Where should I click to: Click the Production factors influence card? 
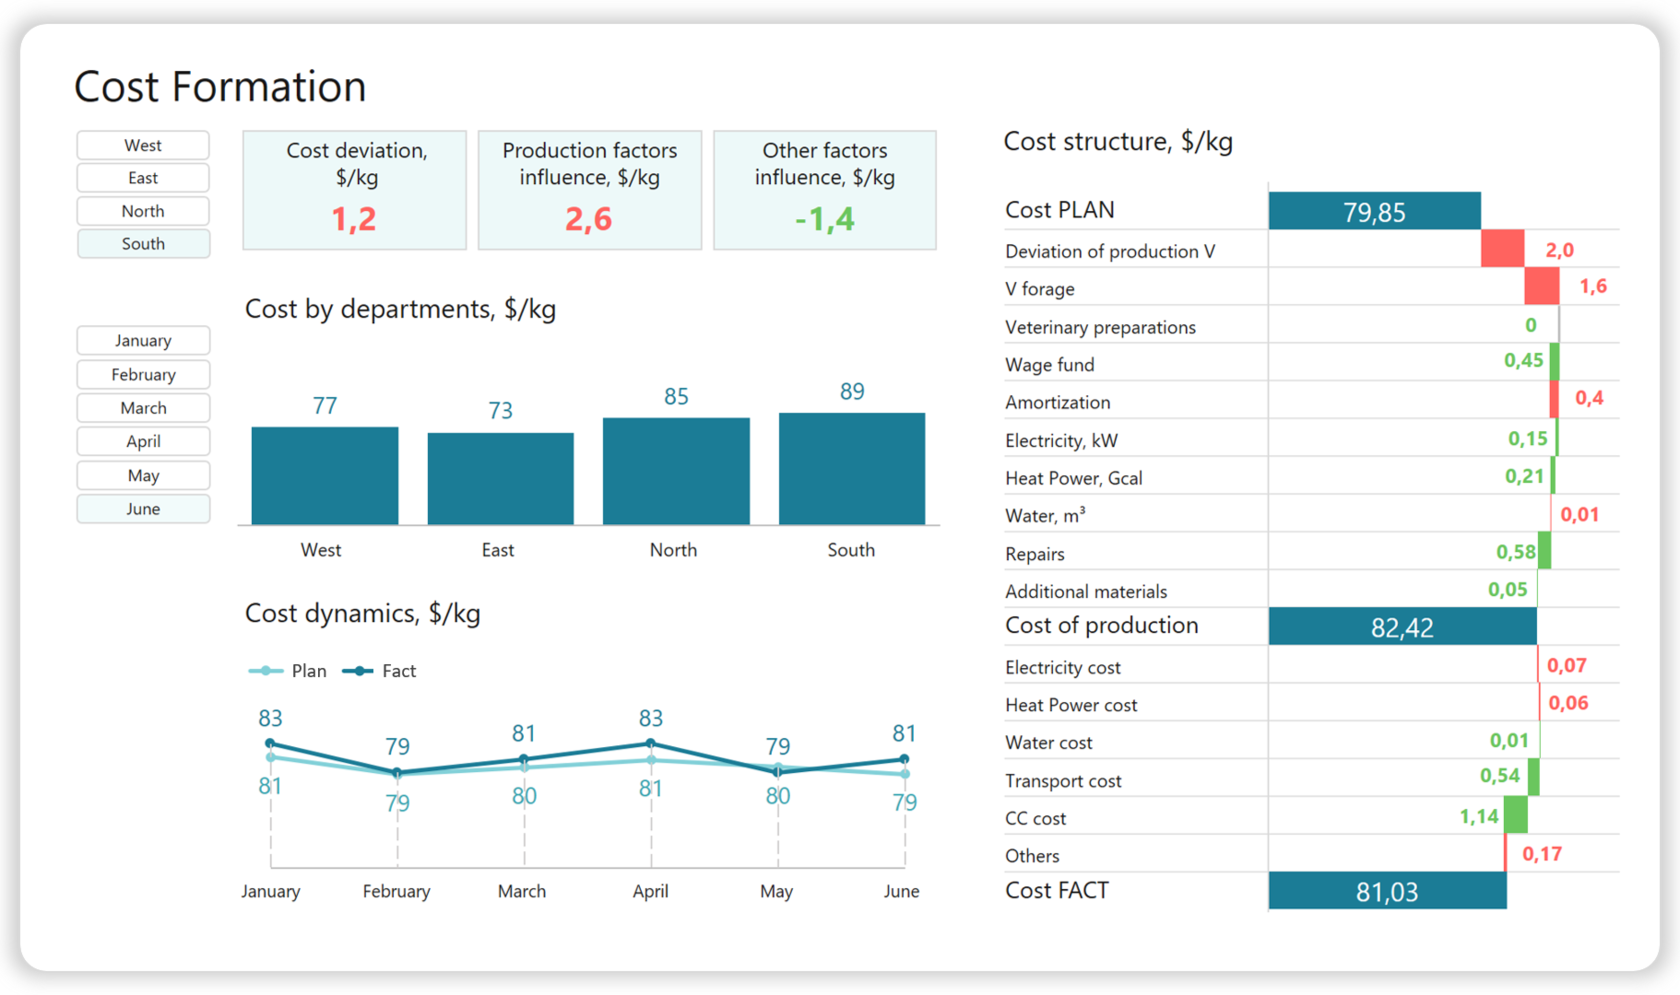[589, 190]
